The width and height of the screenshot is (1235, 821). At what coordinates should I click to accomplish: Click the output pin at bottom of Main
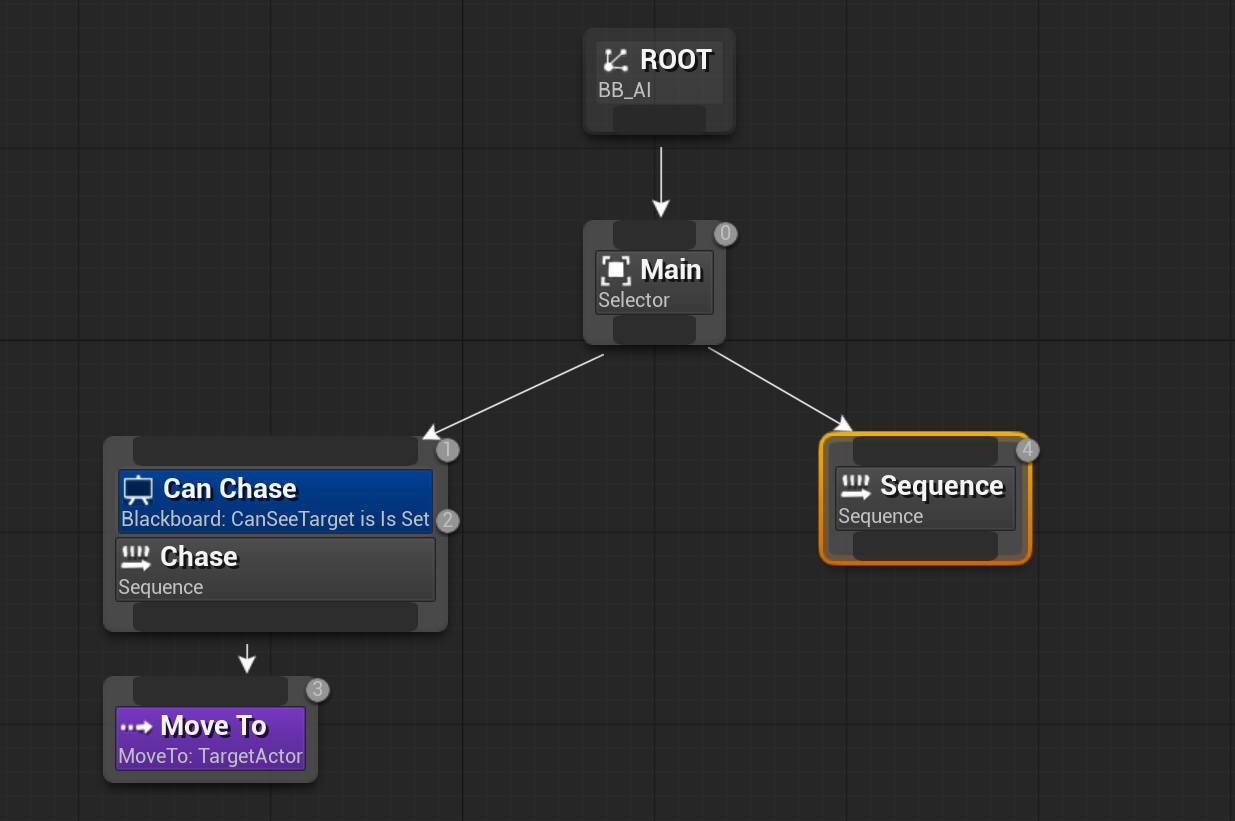point(655,329)
